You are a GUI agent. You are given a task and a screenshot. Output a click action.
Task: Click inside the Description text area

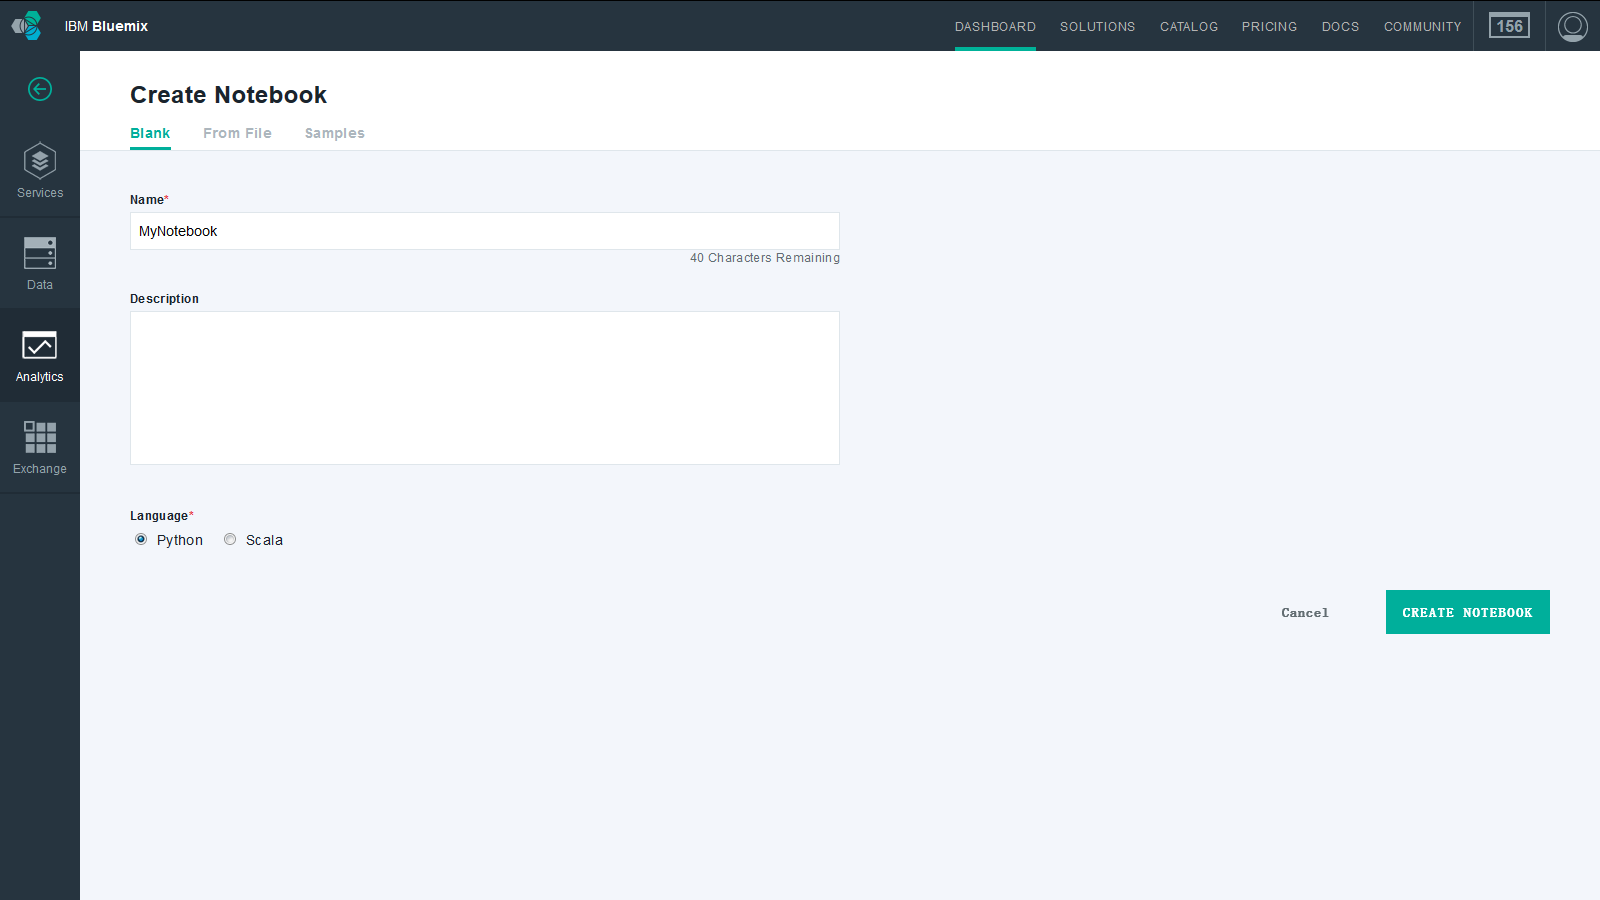pos(484,388)
